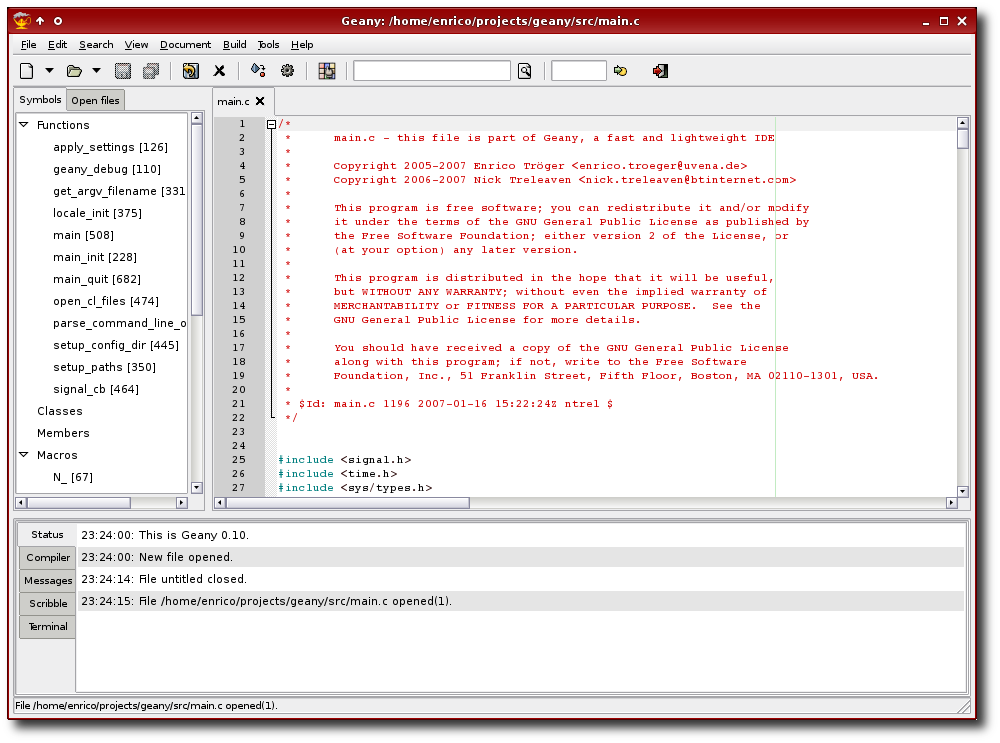The width and height of the screenshot is (1000, 743).
Task: Click the goto line number field
Action: 578,71
